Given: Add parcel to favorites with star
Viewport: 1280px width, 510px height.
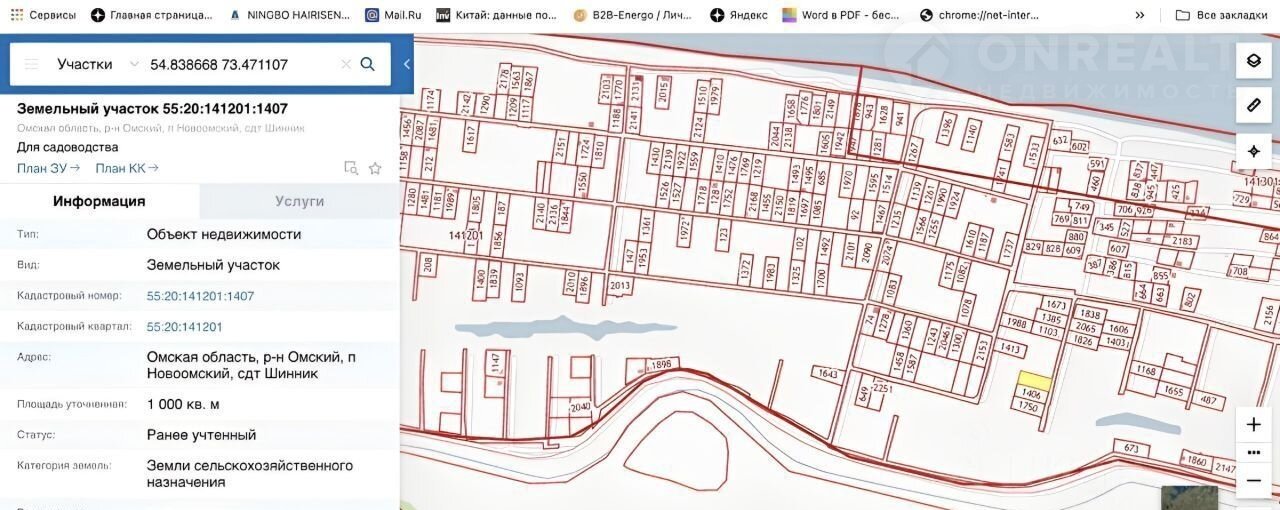Looking at the screenshot, I should pyautogui.click(x=375, y=168).
